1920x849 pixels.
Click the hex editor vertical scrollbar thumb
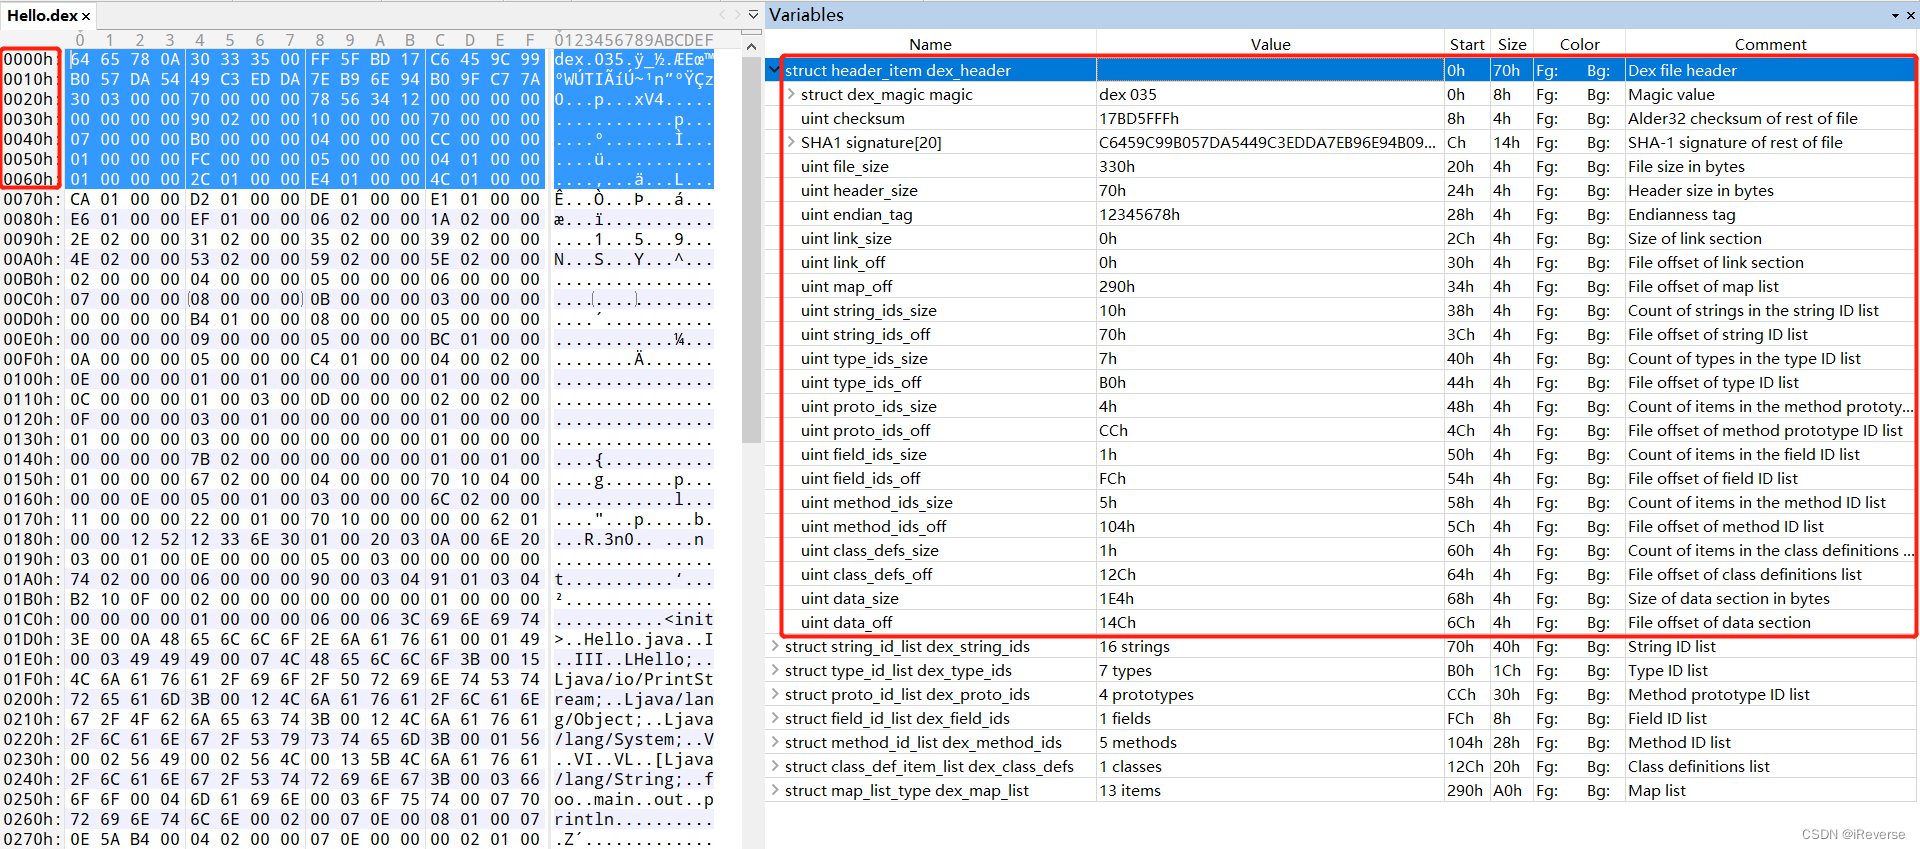click(x=751, y=248)
